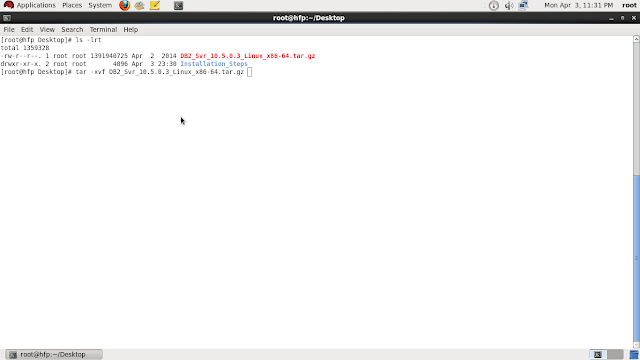The image size is (640, 360).
Task: Open the volume control speaker icon
Action: 509,5
